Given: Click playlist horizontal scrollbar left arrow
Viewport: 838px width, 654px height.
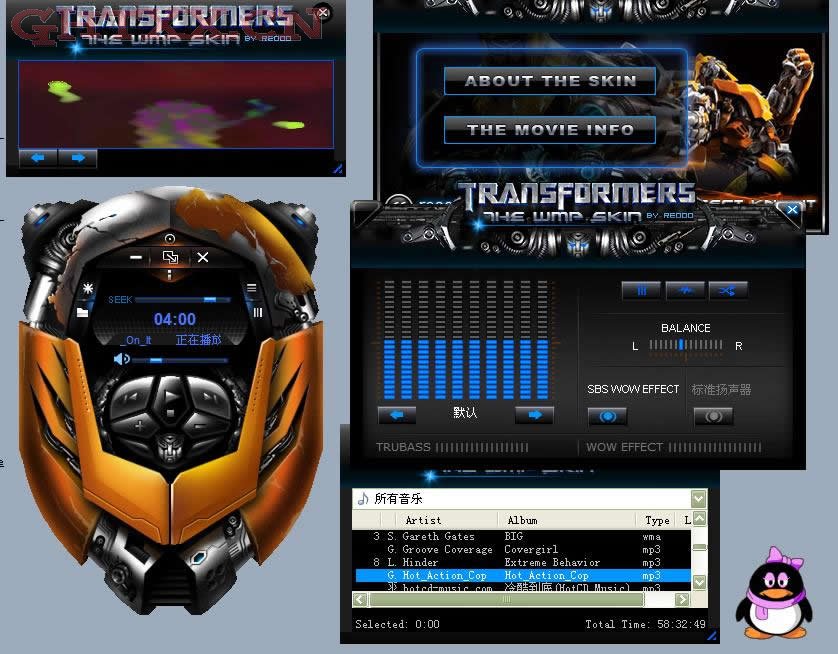Looking at the screenshot, I should click(x=360, y=600).
